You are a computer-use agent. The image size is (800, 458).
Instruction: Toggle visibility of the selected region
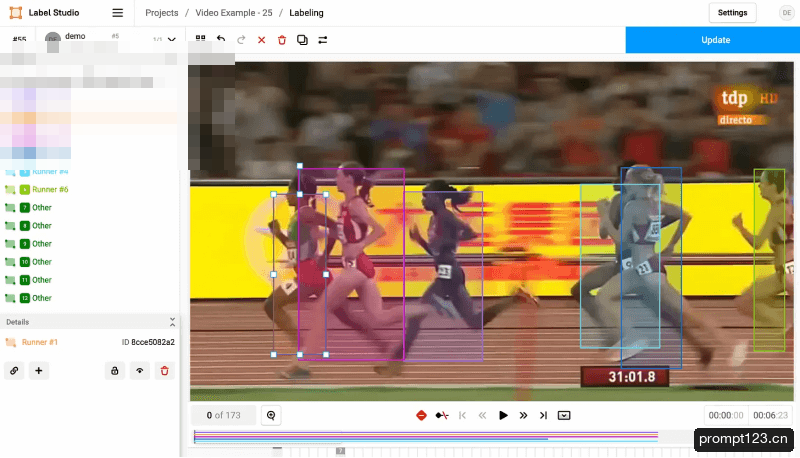click(x=139, y=371)
